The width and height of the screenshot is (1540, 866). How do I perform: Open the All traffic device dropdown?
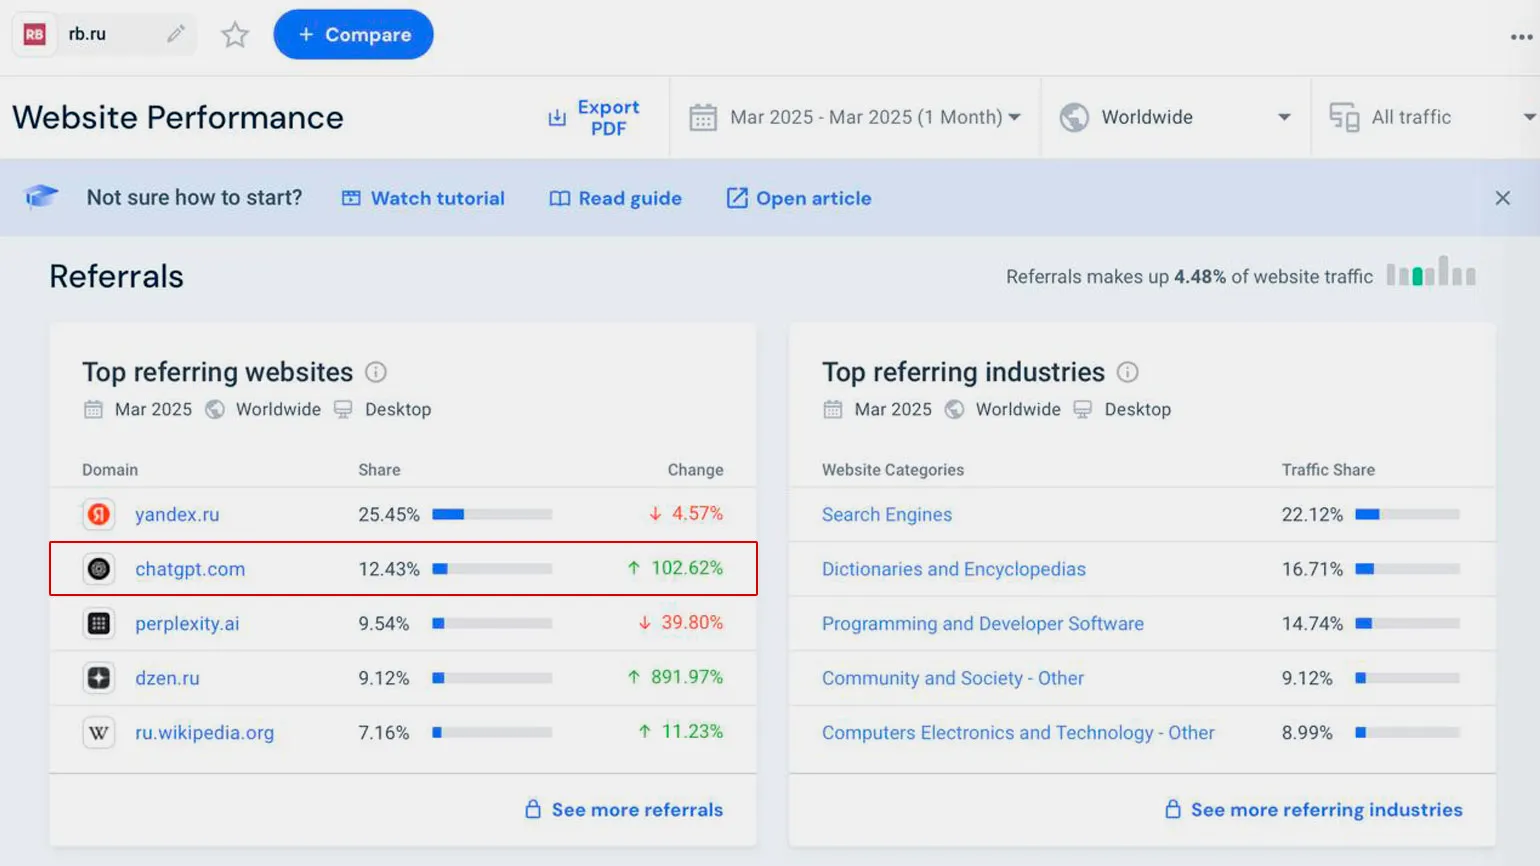click(1430, 117)
